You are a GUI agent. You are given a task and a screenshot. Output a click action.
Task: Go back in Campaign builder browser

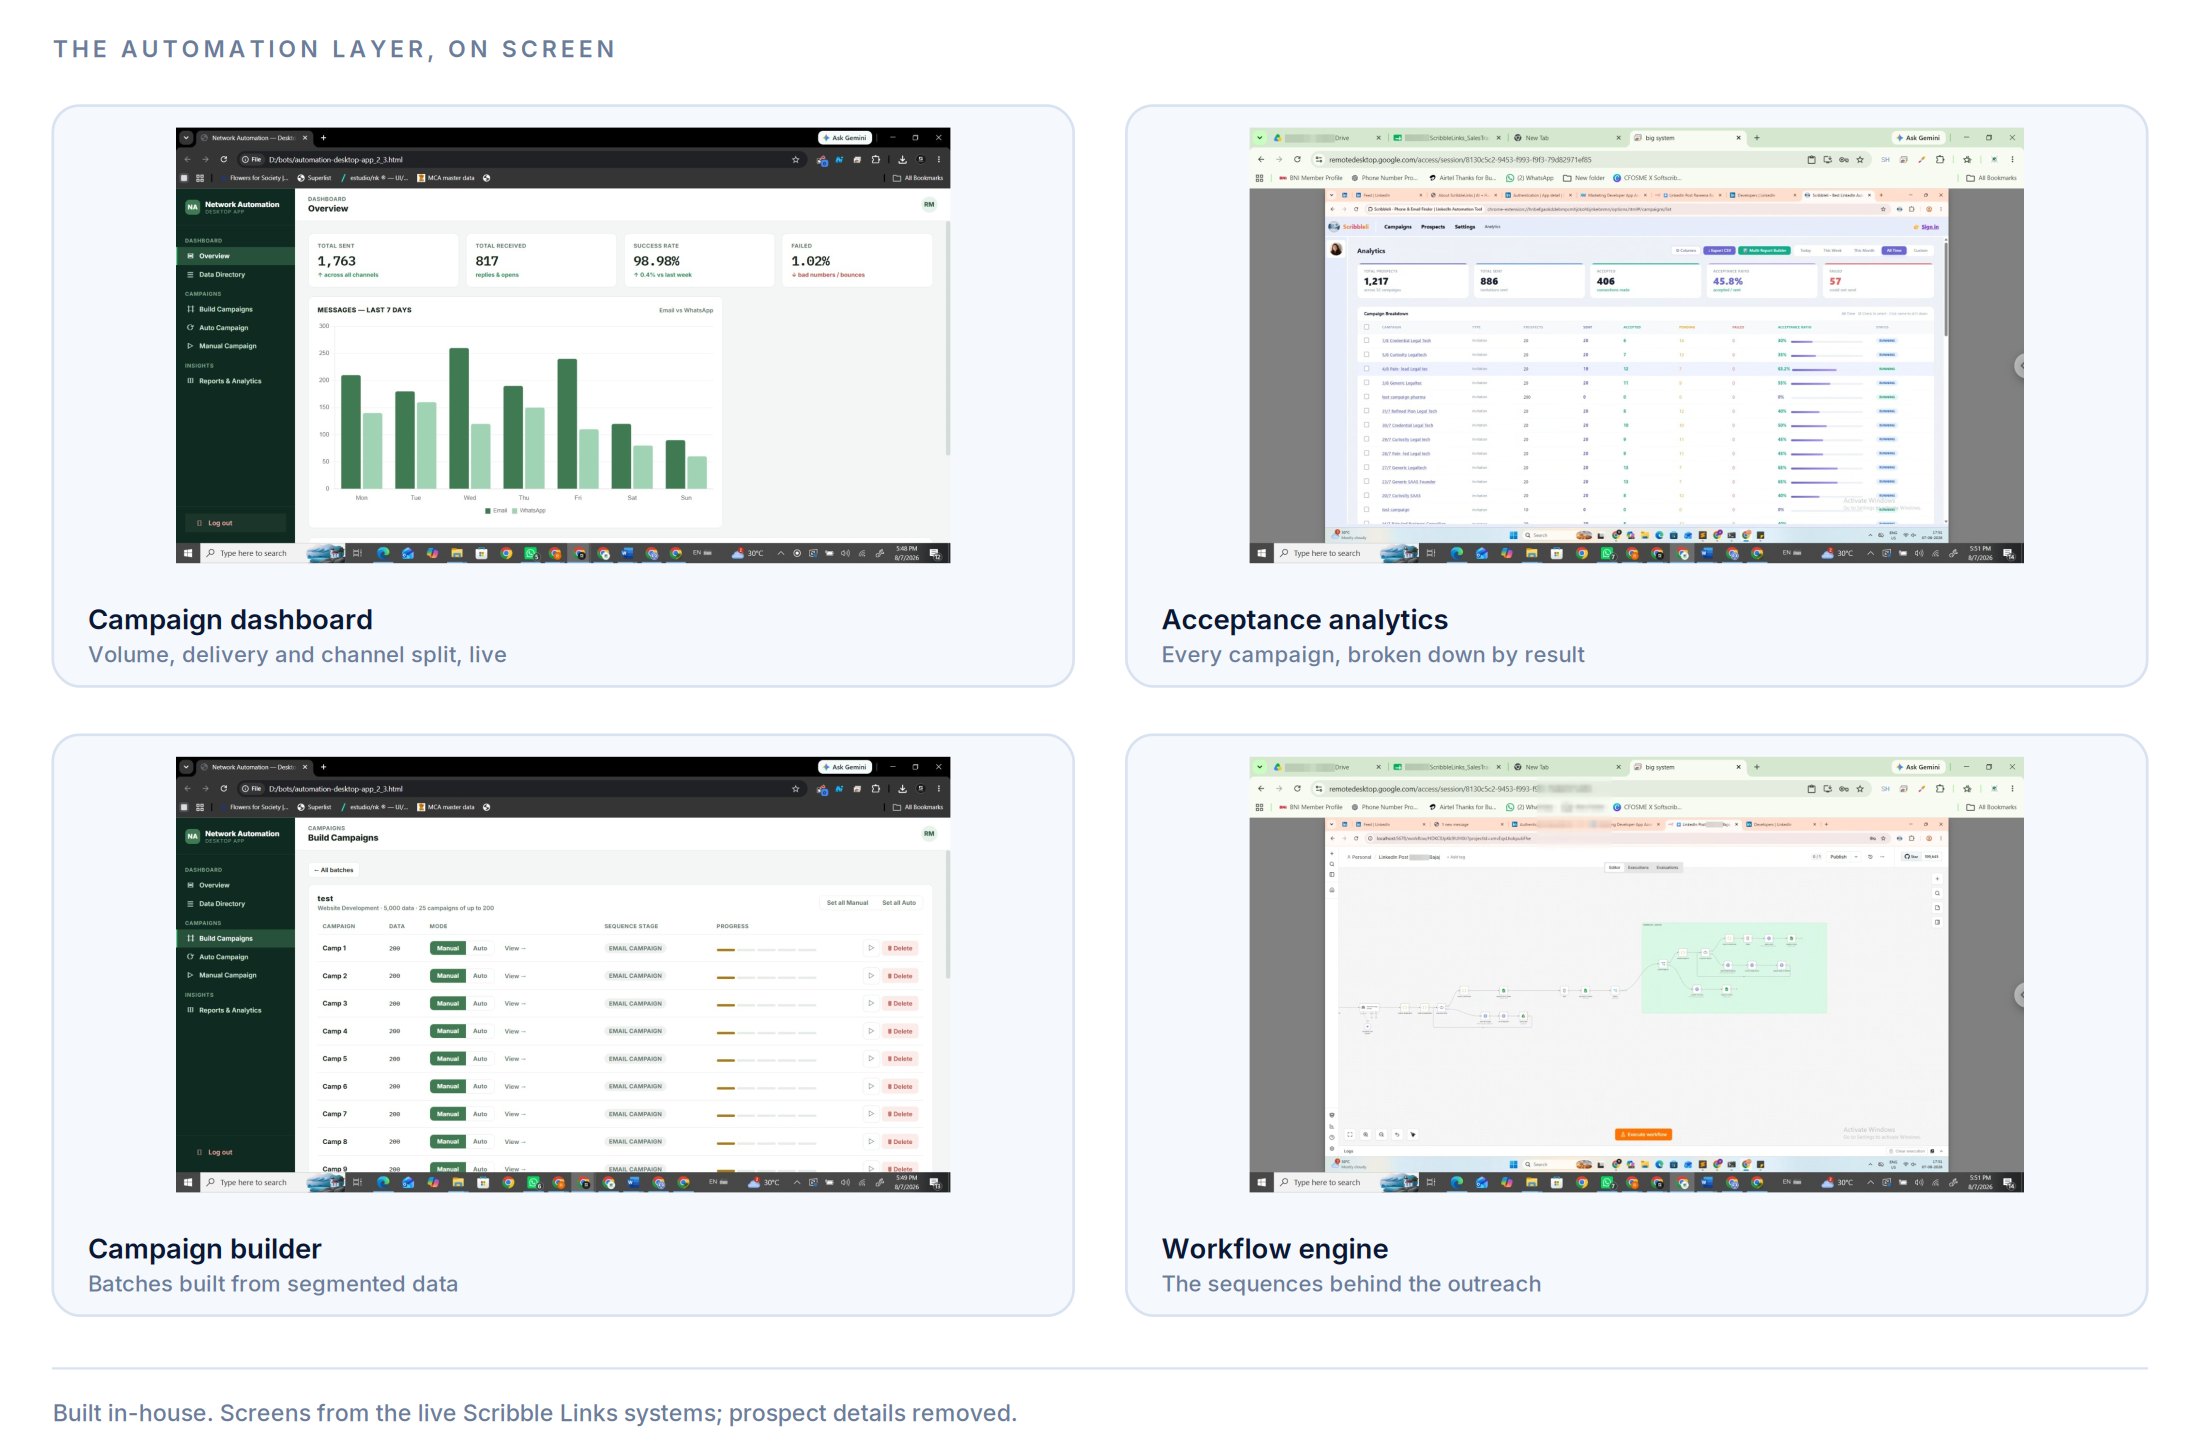(187, 788)
